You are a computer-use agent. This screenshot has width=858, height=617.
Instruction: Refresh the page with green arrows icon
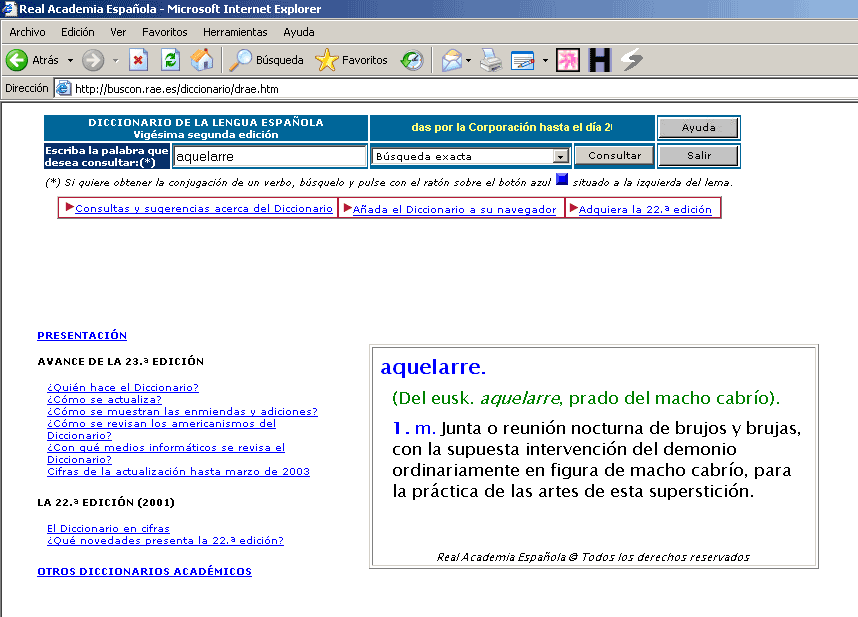(171, 60)
